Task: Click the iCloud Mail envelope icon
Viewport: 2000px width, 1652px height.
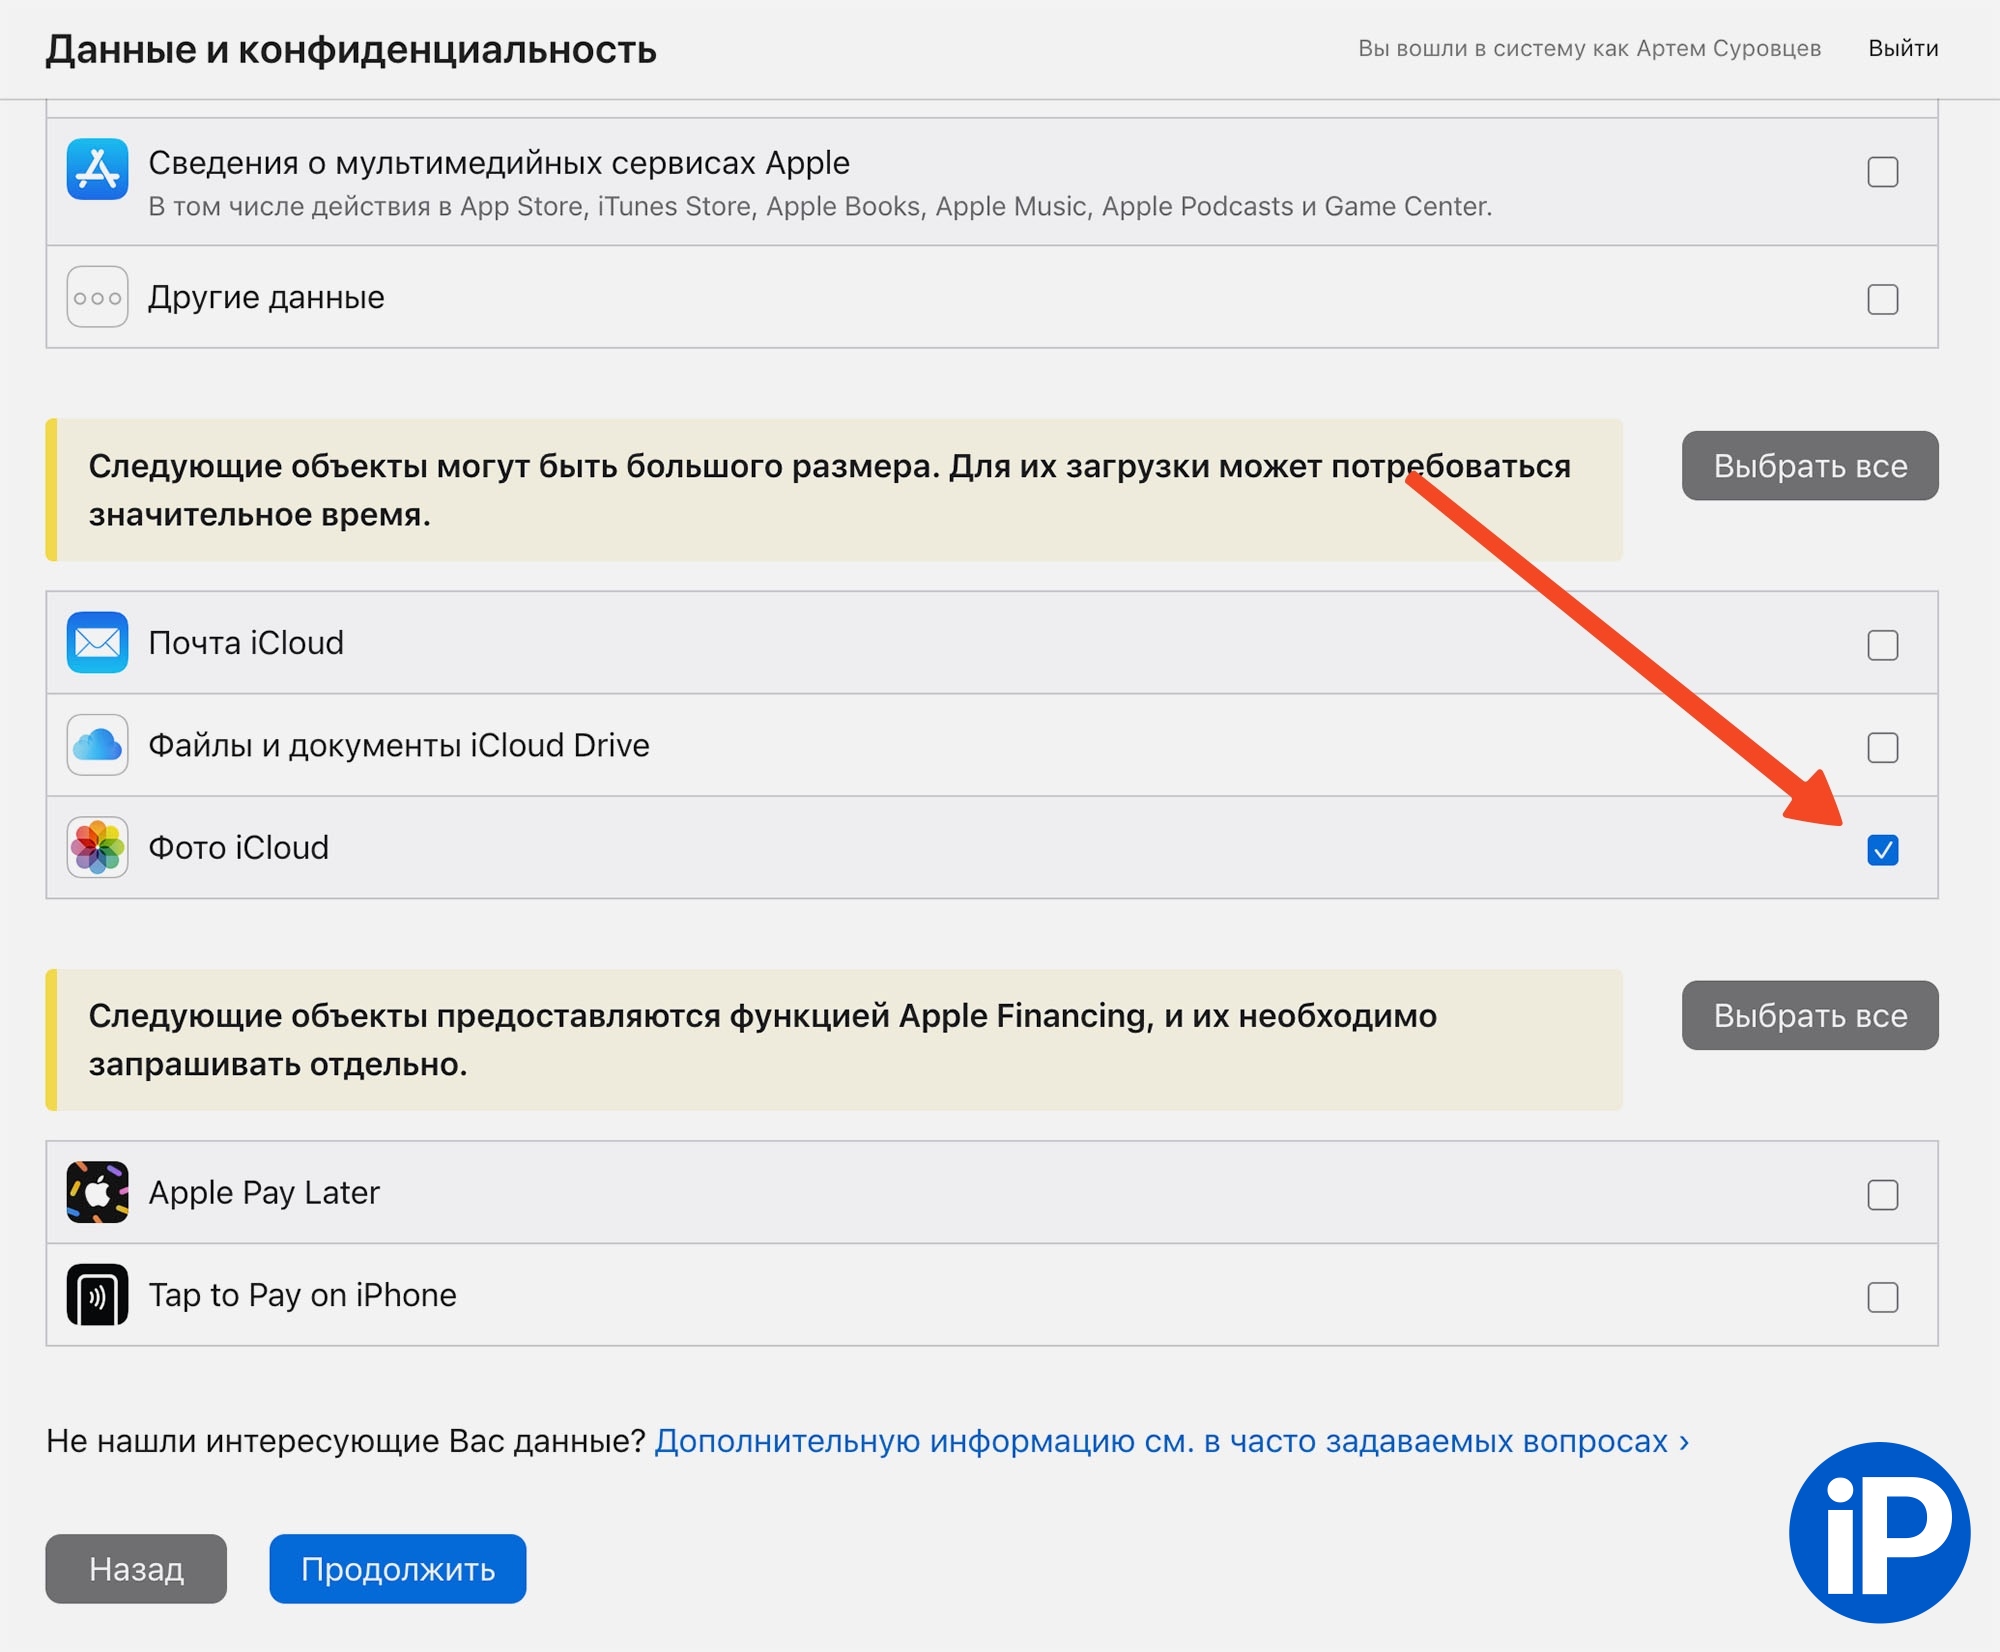Action: pos(97,642)
